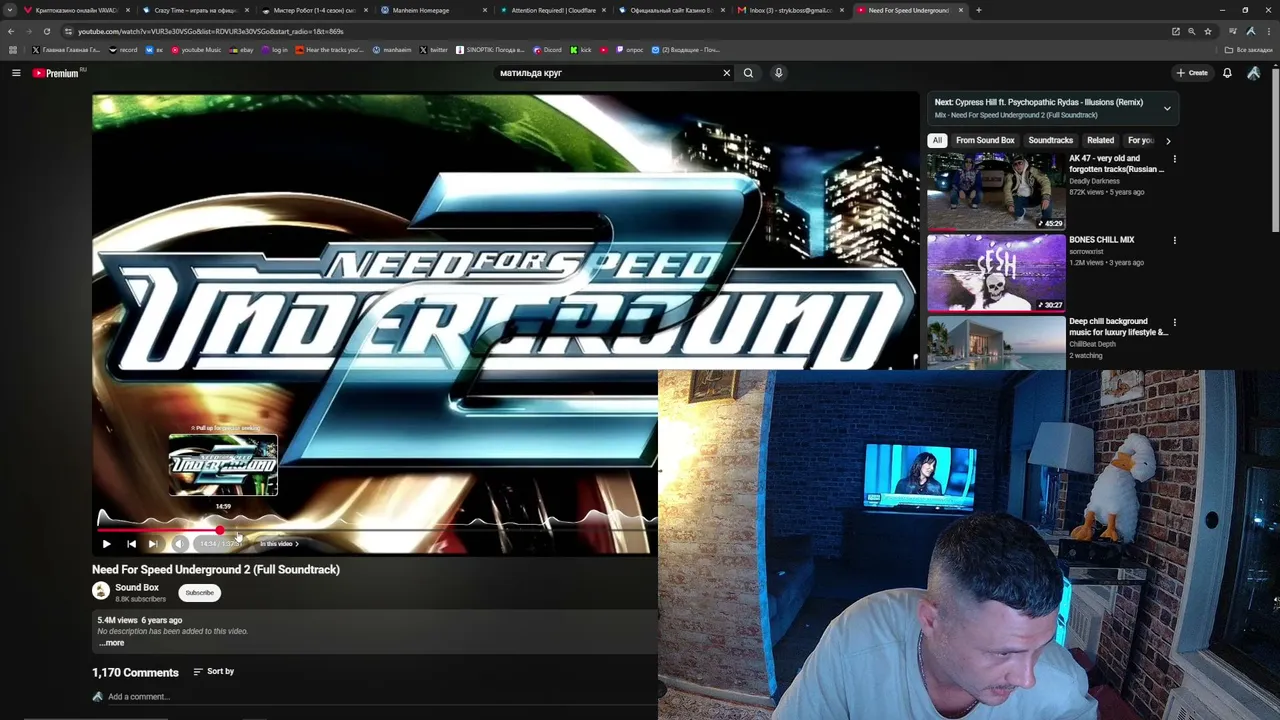Open more actions for Deep chill video

[x=1174, y=322]
